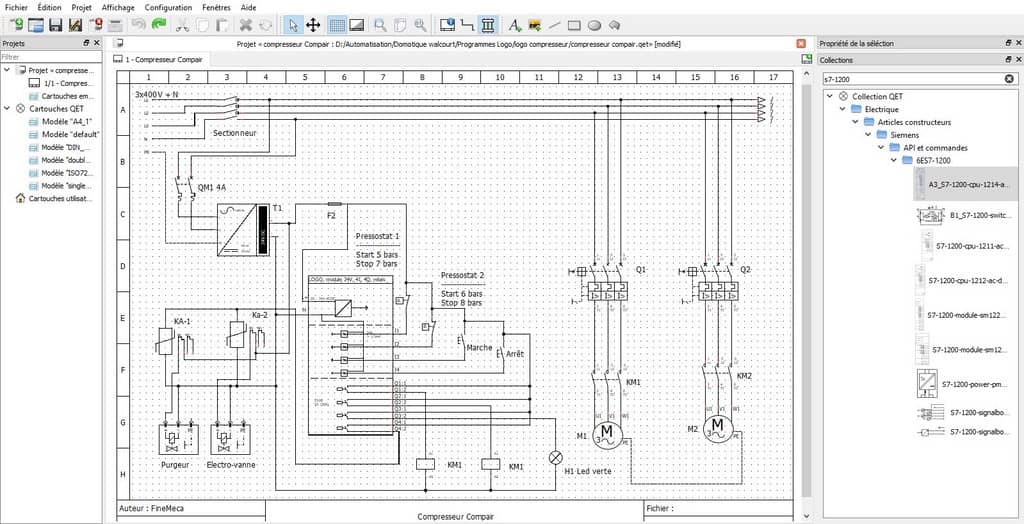Collapse the Cartouches QET tree node
This screenshot has height=524, width=1024.
(8, 108)
